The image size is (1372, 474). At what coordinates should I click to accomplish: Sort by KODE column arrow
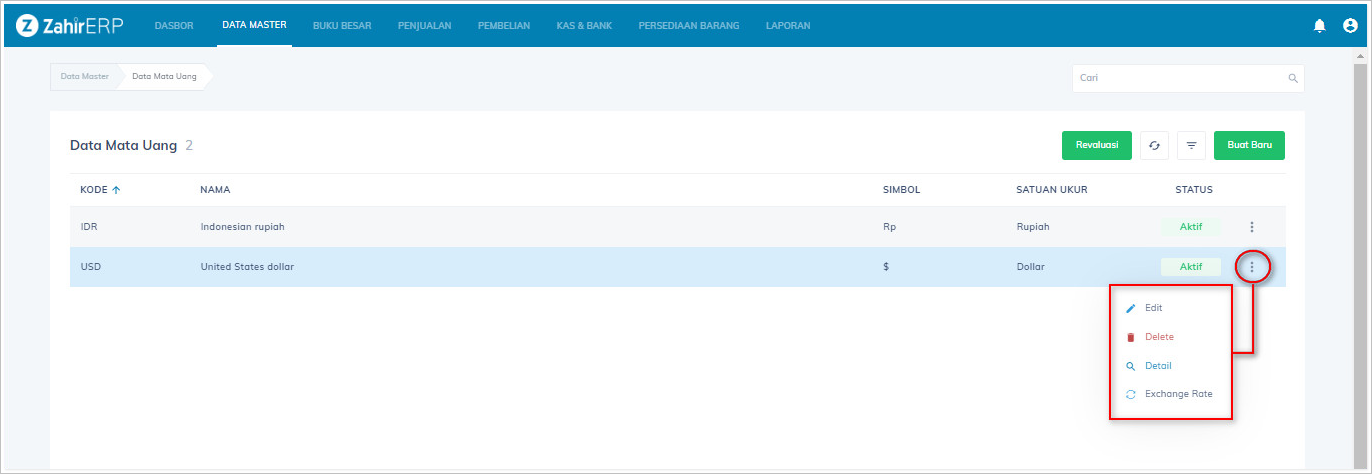tap(116, 190)
